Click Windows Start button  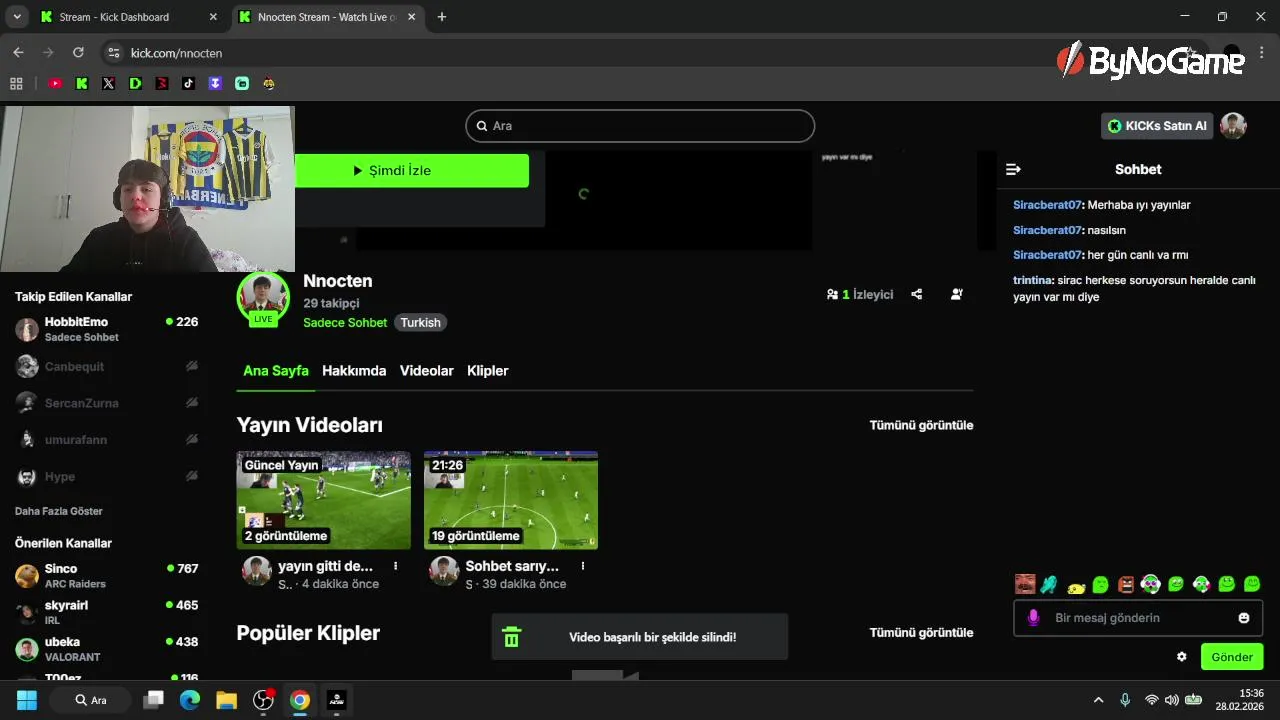point(26,700)
